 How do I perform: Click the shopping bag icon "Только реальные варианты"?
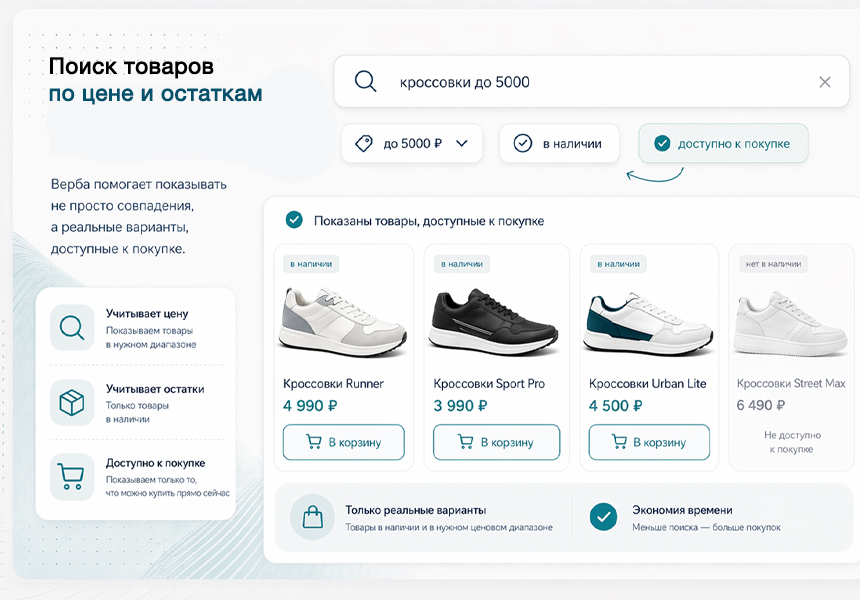[x=312, y=517]
